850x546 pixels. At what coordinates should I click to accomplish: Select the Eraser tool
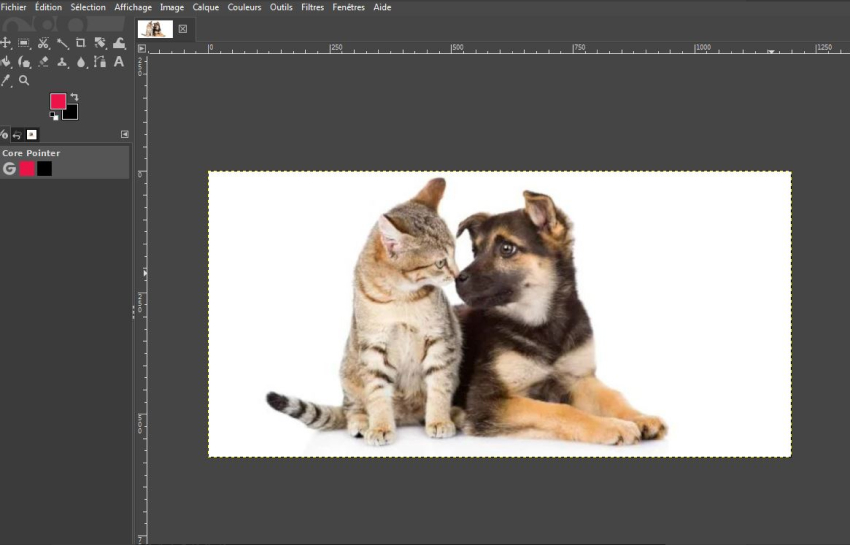pos(43,62)
